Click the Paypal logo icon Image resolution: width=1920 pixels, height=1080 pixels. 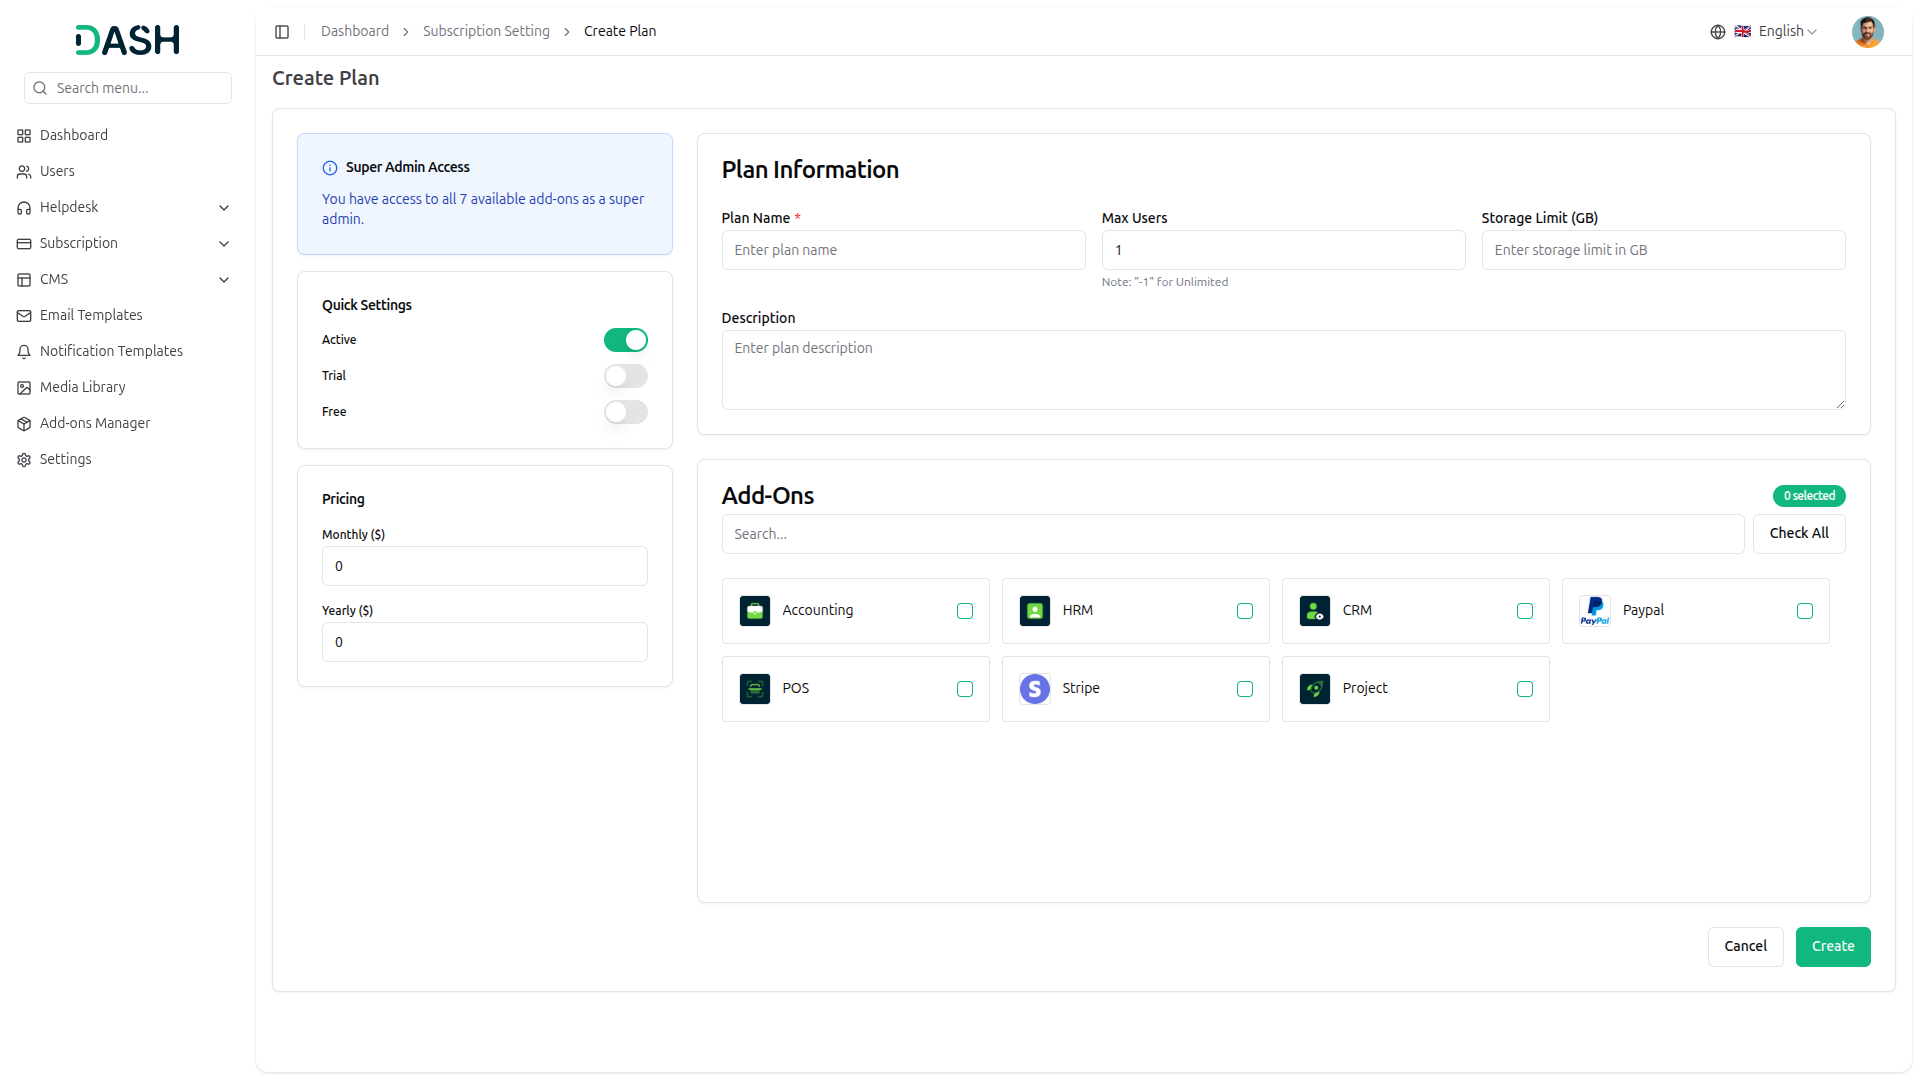point(1595,611)
